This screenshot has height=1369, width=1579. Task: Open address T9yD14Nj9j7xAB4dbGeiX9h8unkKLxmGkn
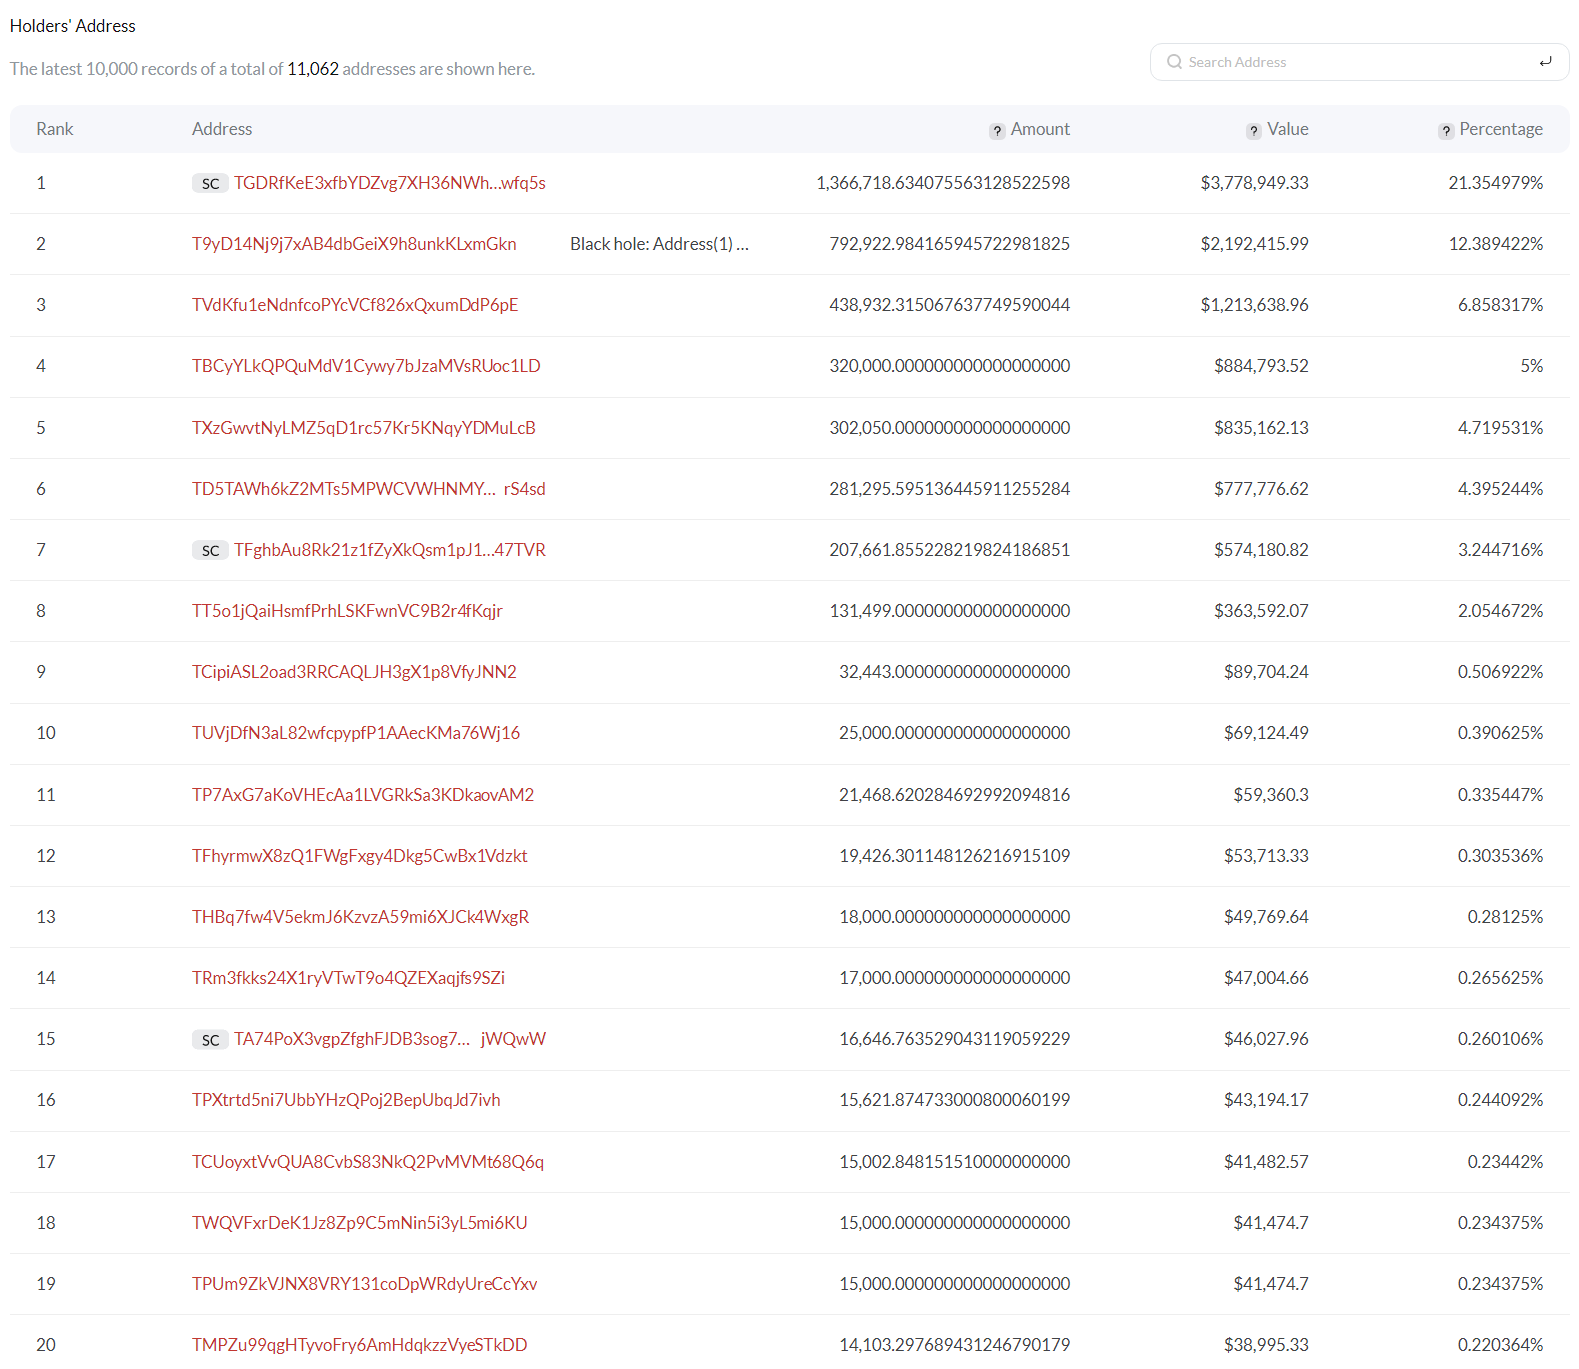(354, 244)
